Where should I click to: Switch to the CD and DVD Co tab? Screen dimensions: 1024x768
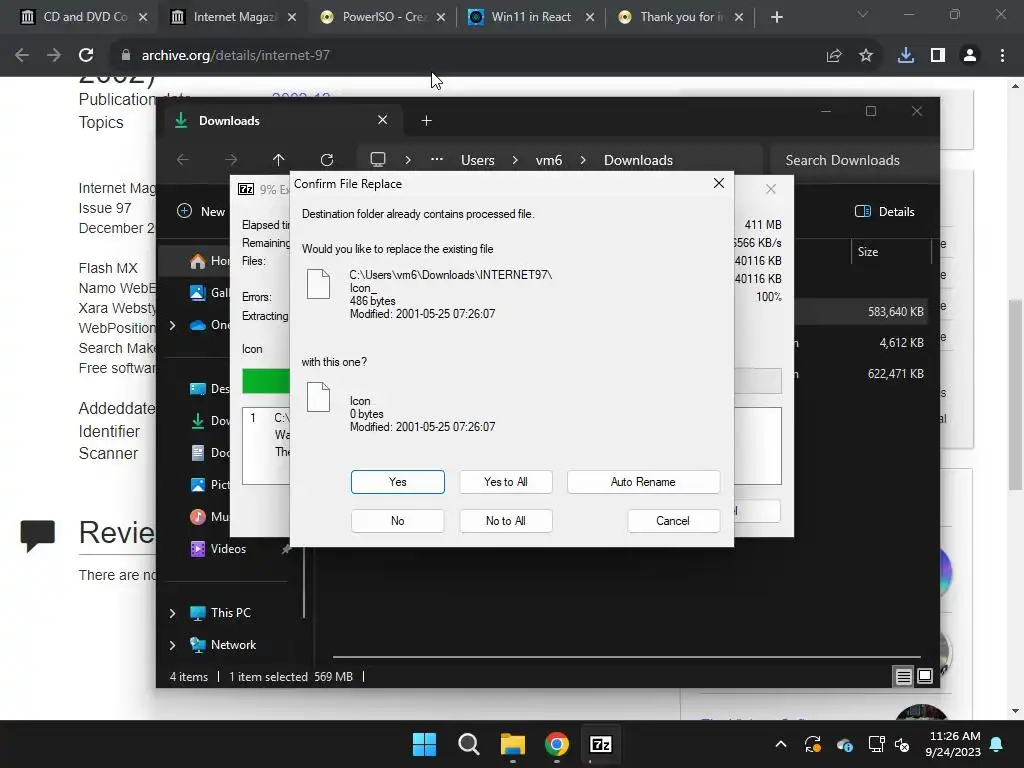pyautogui.click(x=83, y=17)
